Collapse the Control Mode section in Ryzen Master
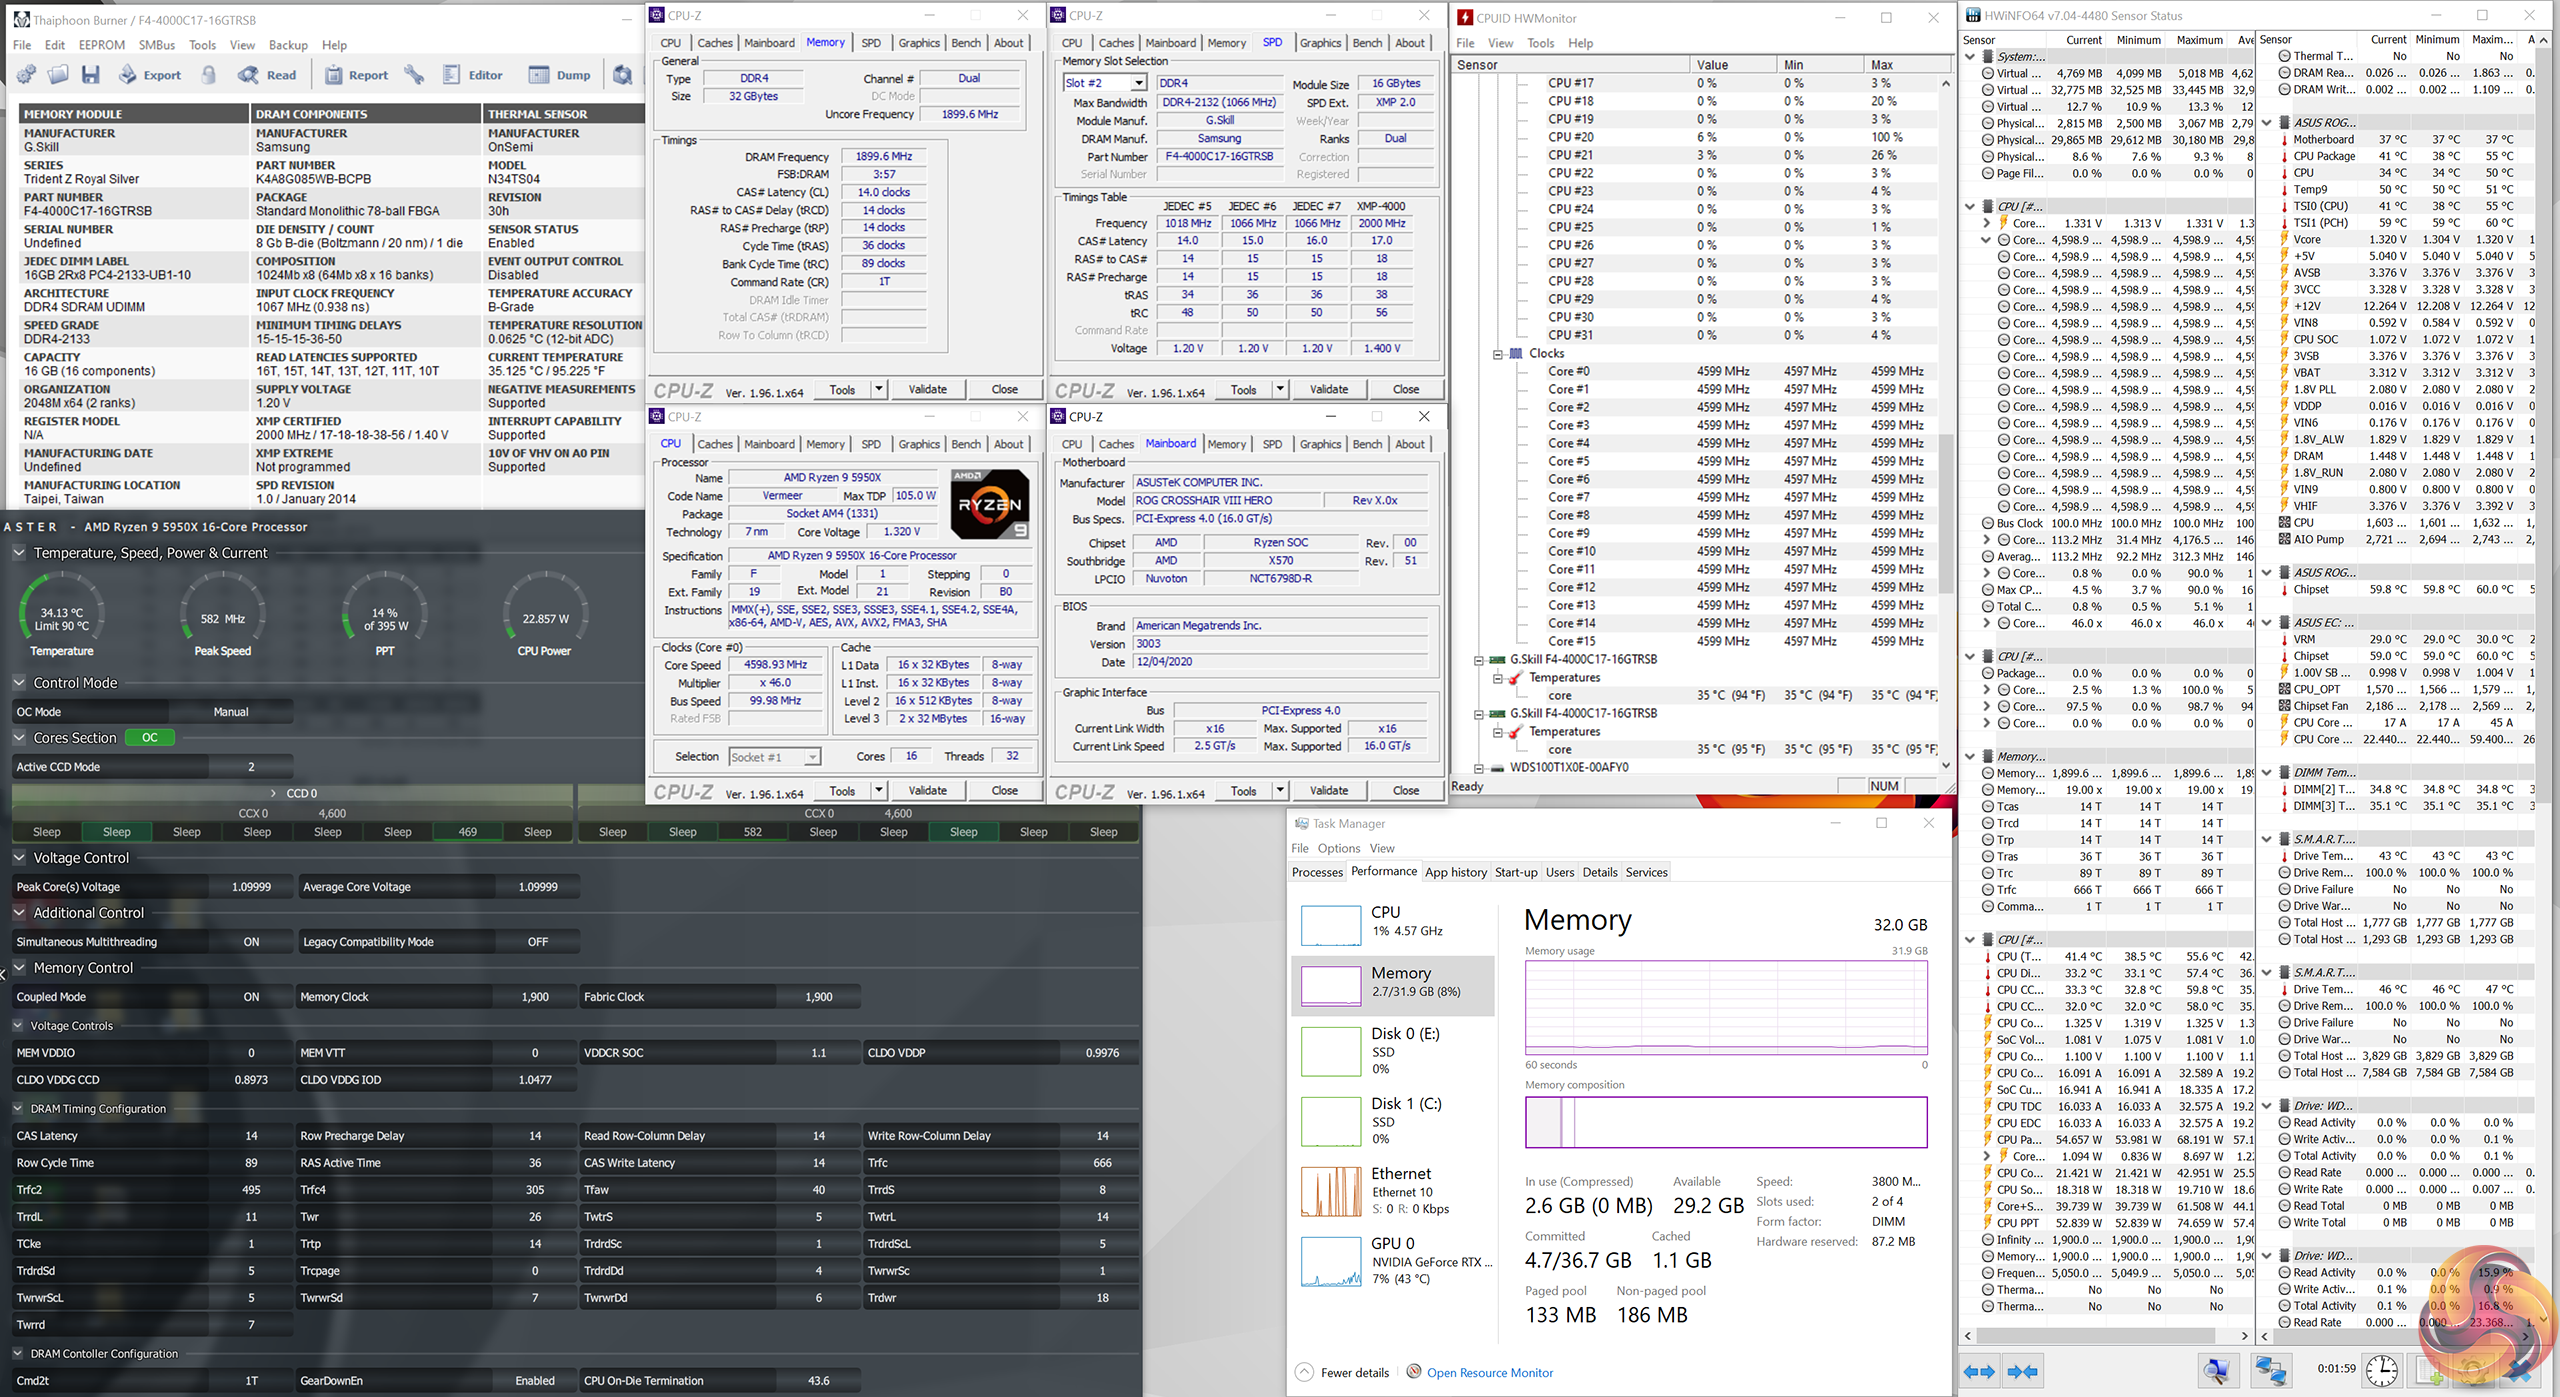 [19, 683]
